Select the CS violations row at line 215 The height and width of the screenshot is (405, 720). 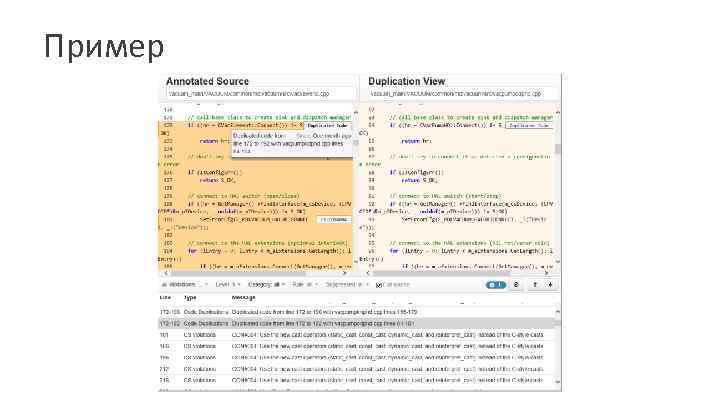(358, 380)
